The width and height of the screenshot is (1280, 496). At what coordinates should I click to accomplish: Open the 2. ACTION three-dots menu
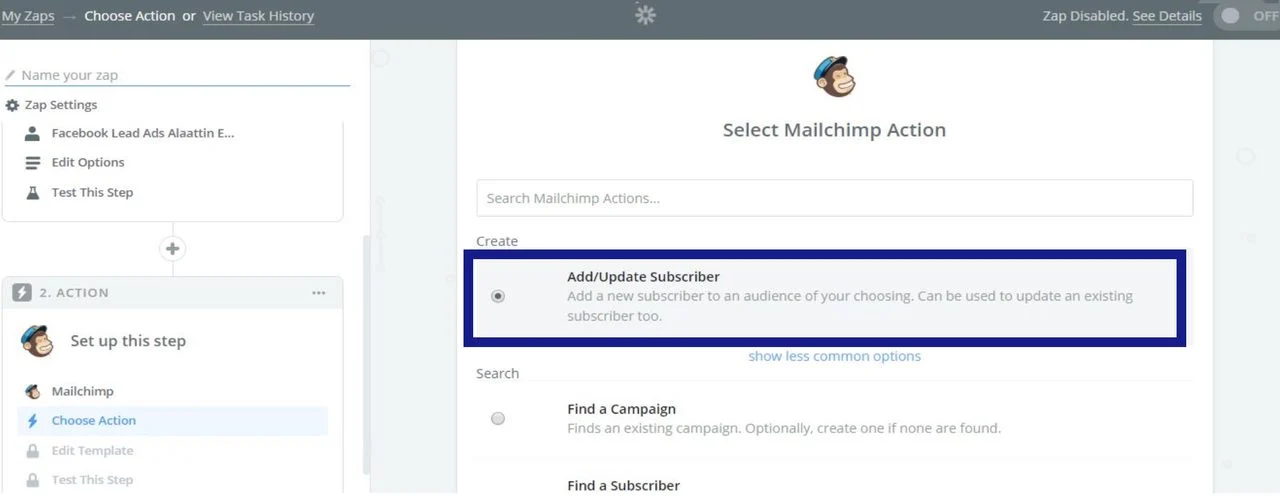[318, 293]
